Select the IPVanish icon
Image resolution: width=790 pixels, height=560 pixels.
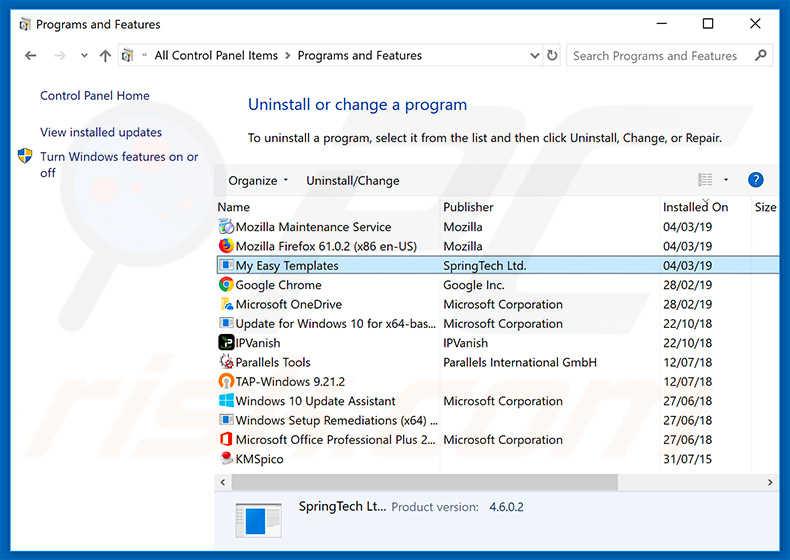tap(226, 342)
